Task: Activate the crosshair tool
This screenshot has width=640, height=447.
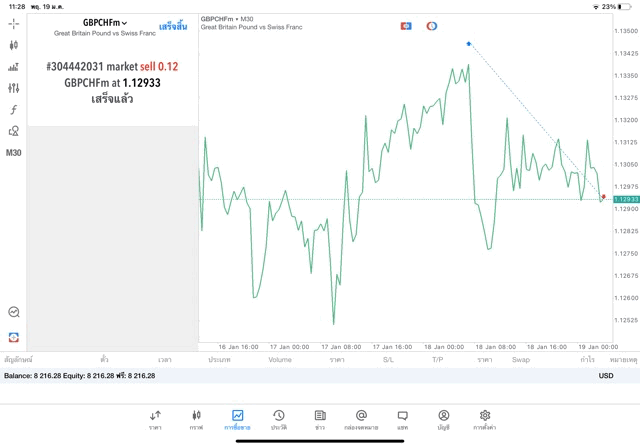Action: click(13, 24)
